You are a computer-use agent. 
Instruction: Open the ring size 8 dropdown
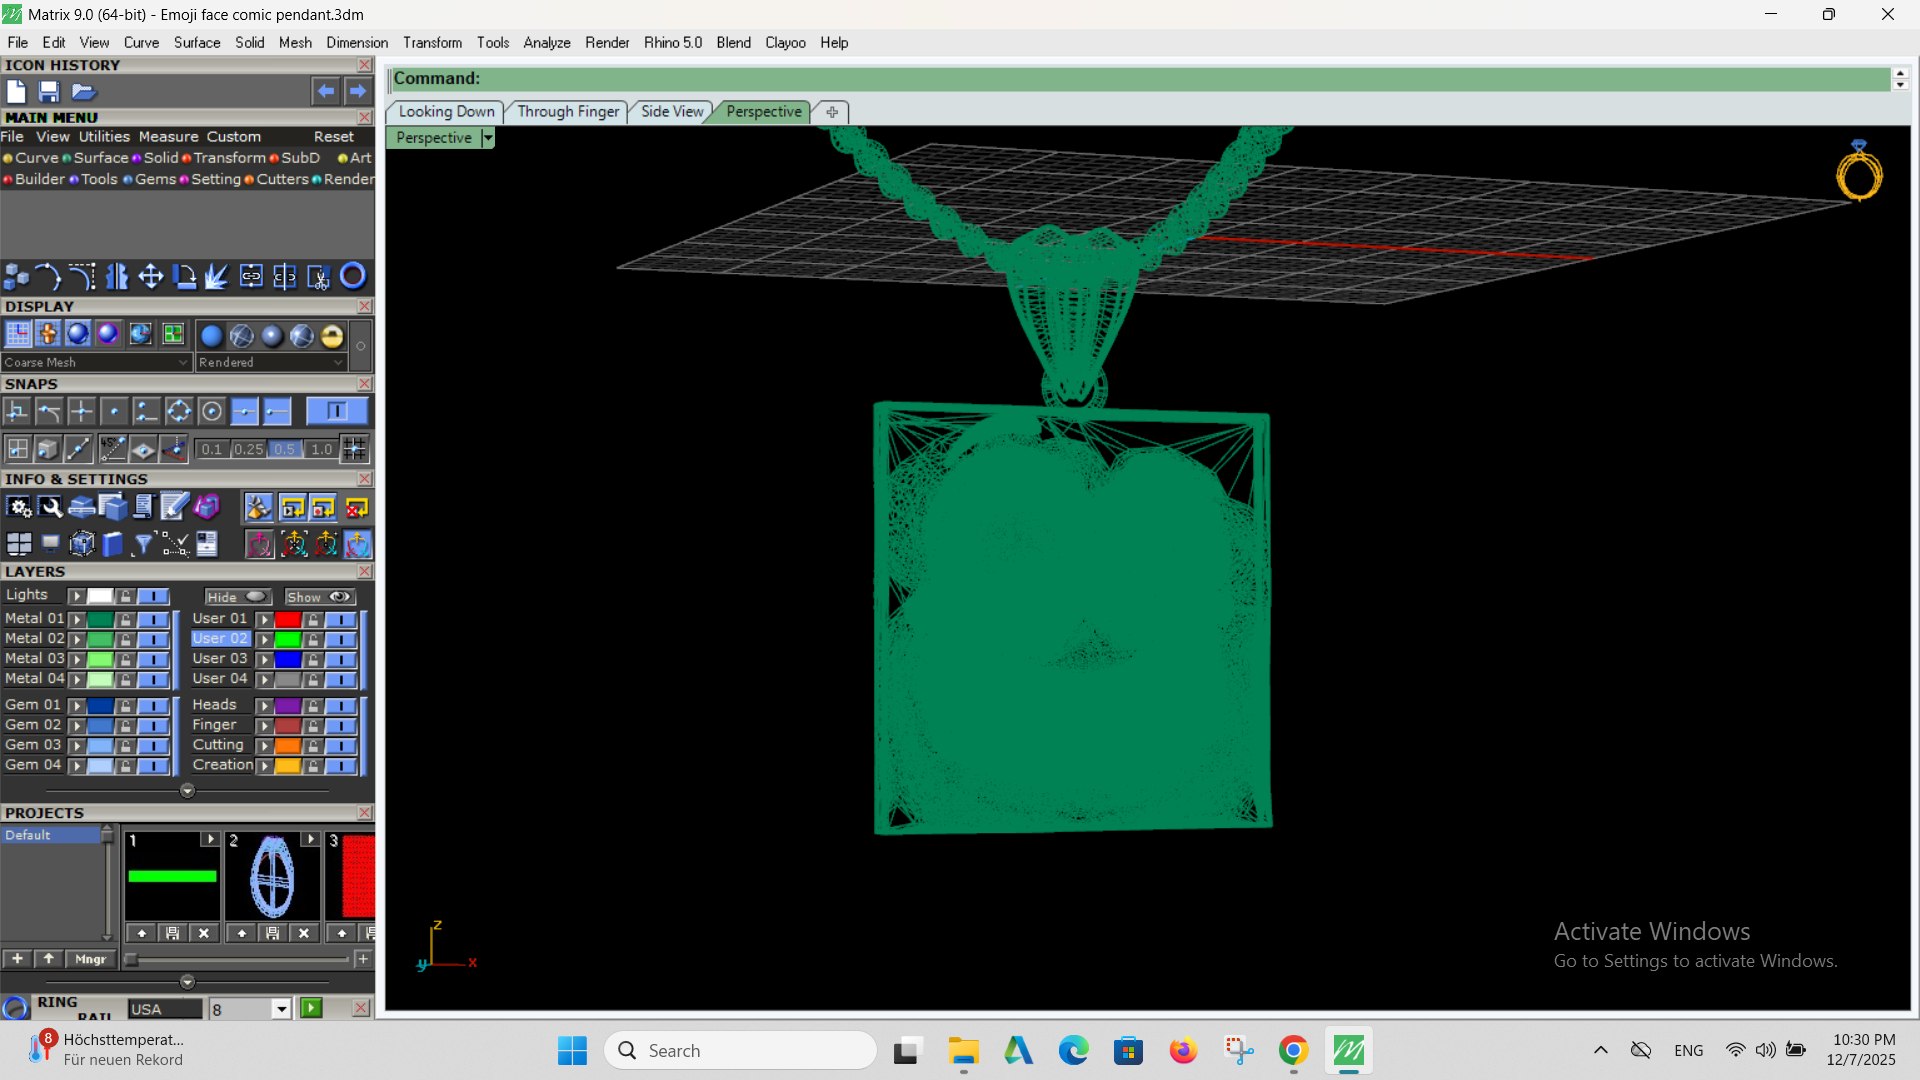[282, 1009]
